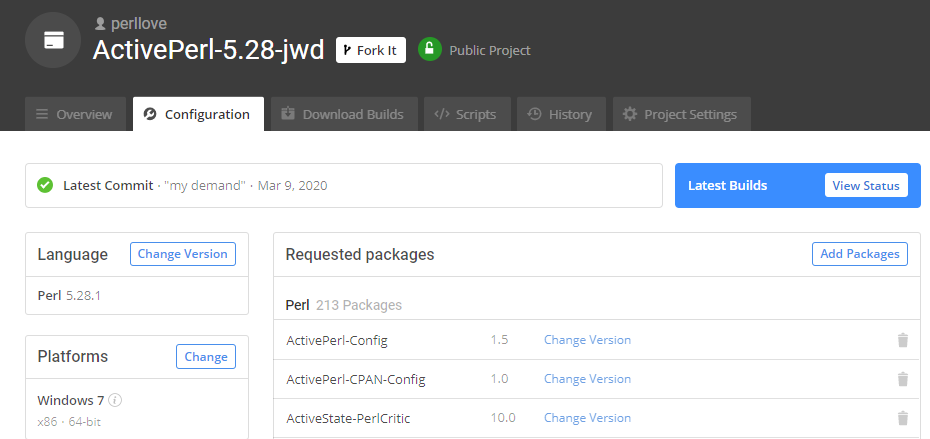Click the project avatar icon
Screen dimensions: 930x439
coord(54,40)
